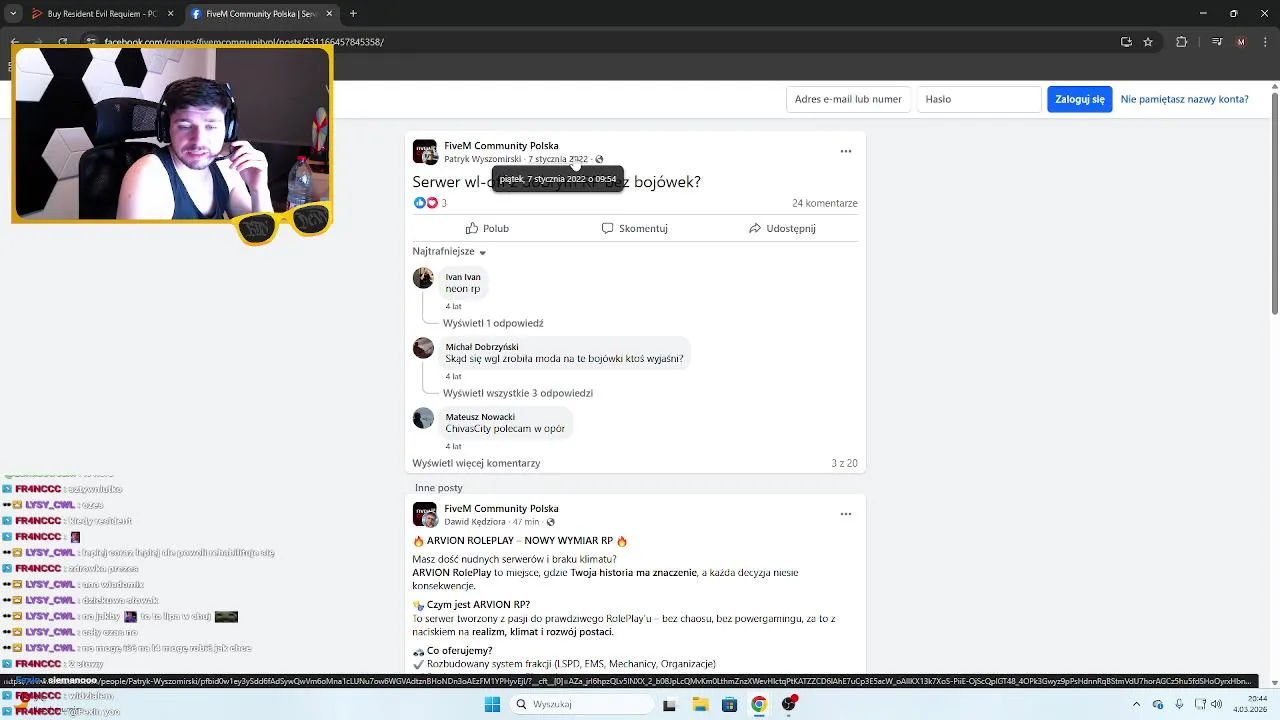This screenshot has height=720, width=1280.
Task: Open three-dot options on Patryk's post
Action: click(x=846, y=151)
